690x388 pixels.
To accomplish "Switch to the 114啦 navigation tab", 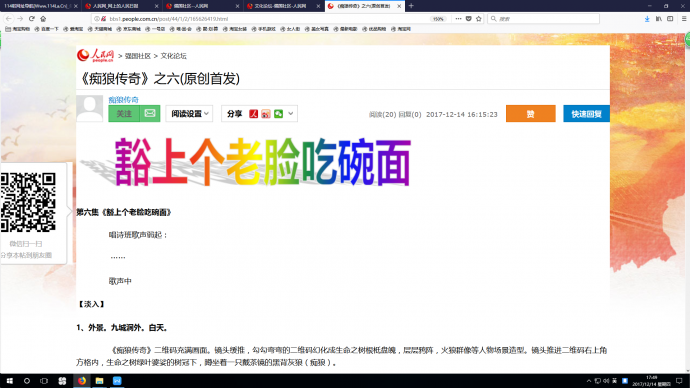I will [x=37, y=6].
